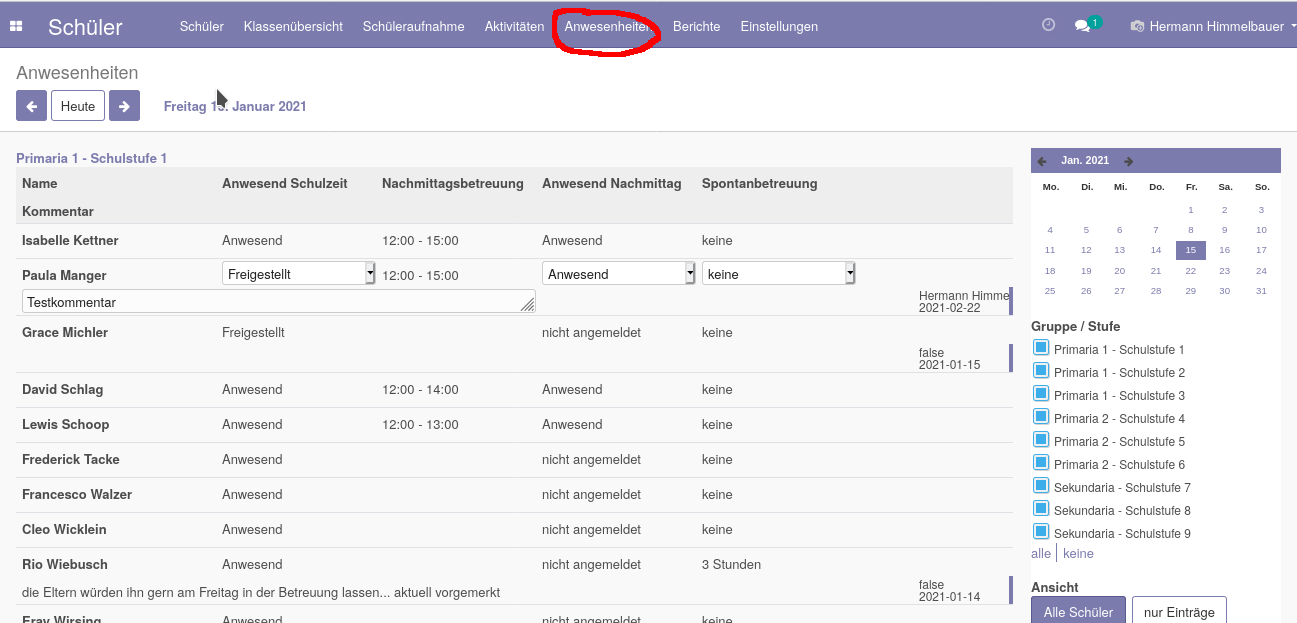Open the Klassenübersicht menu
The image size is (1297, 623).
click(x=293, y=27)
